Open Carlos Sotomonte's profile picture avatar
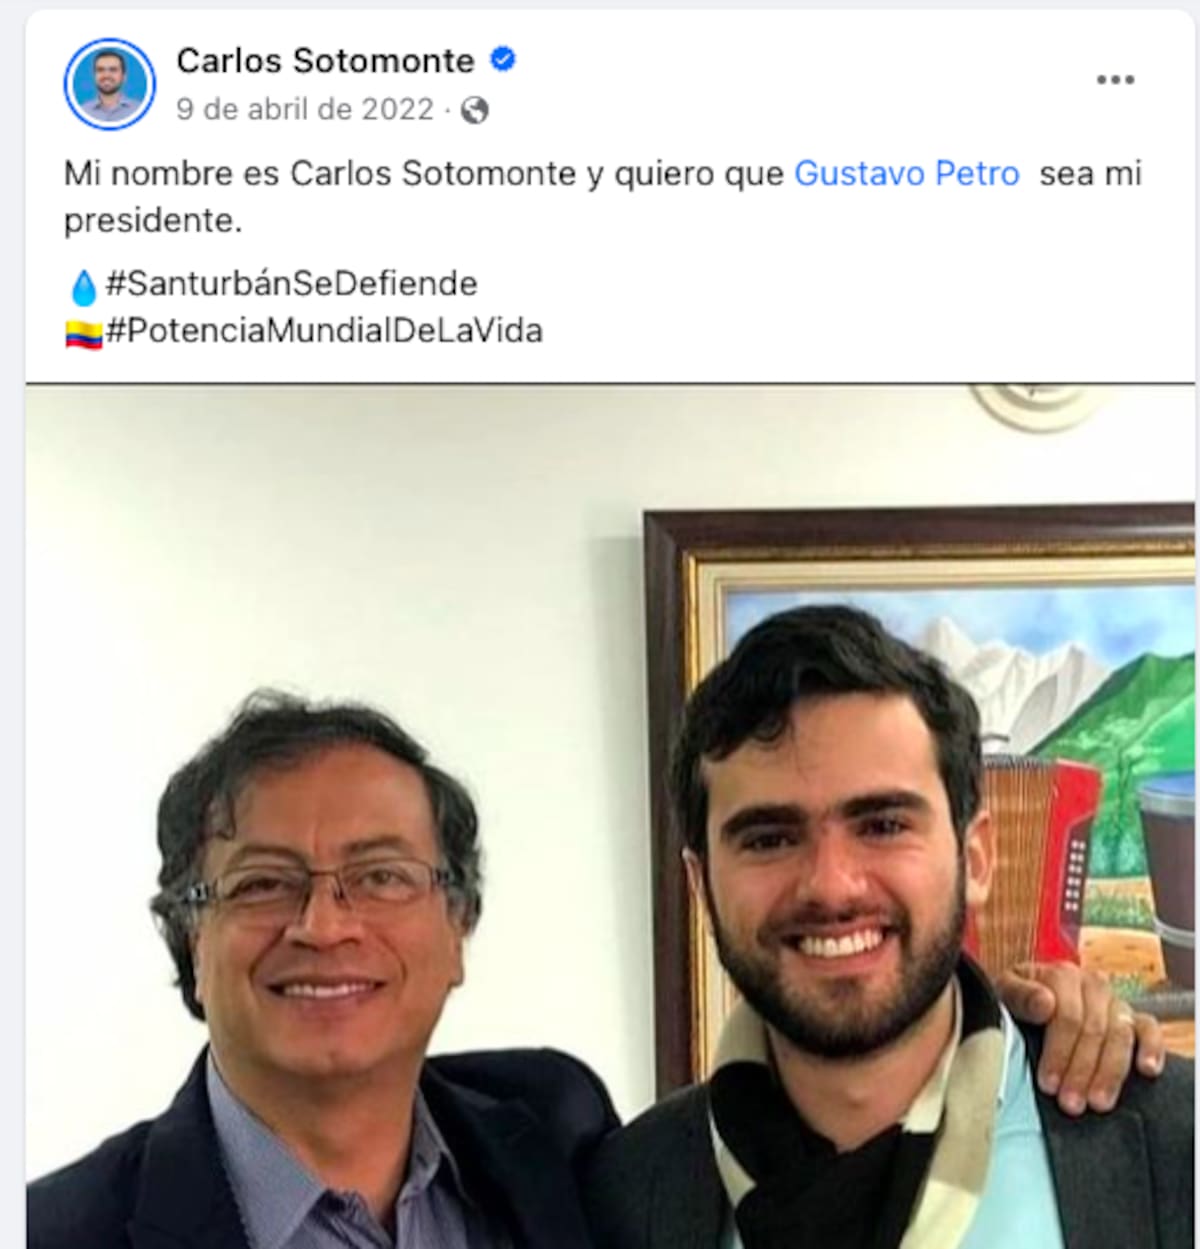1200x1249 pixels. [110, 84]
